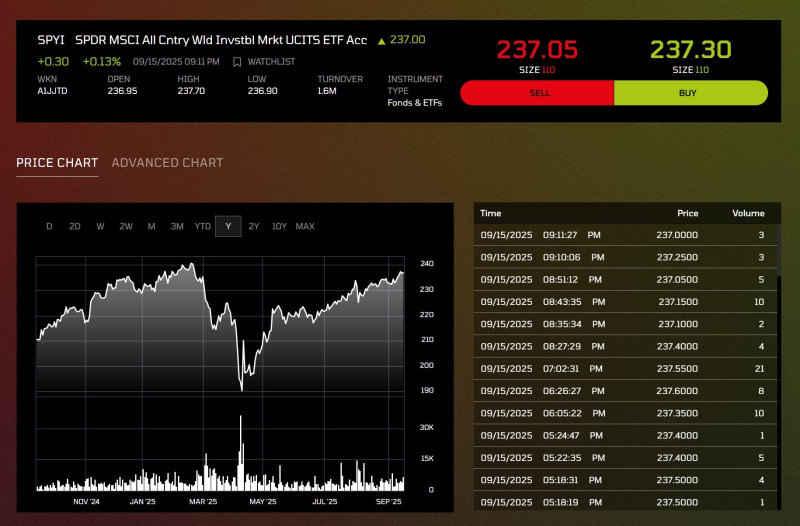Image resolution: width=800 pixels, height=526 pixels.
Task: Click the trades table scrollbar thumb
Action: (x=779, y=250)
